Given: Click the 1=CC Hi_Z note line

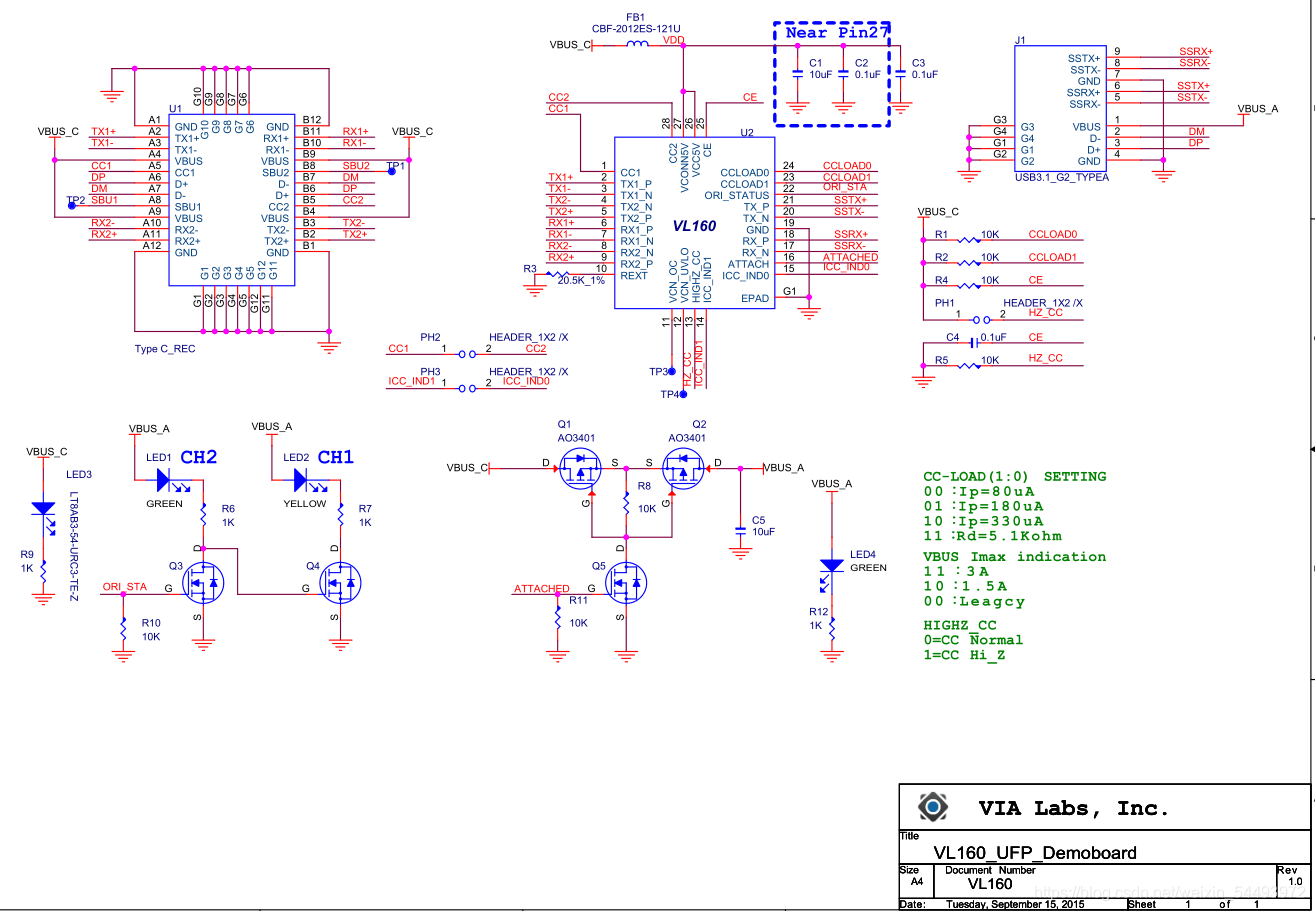Looking at the screenshot, I should (965, 655).
